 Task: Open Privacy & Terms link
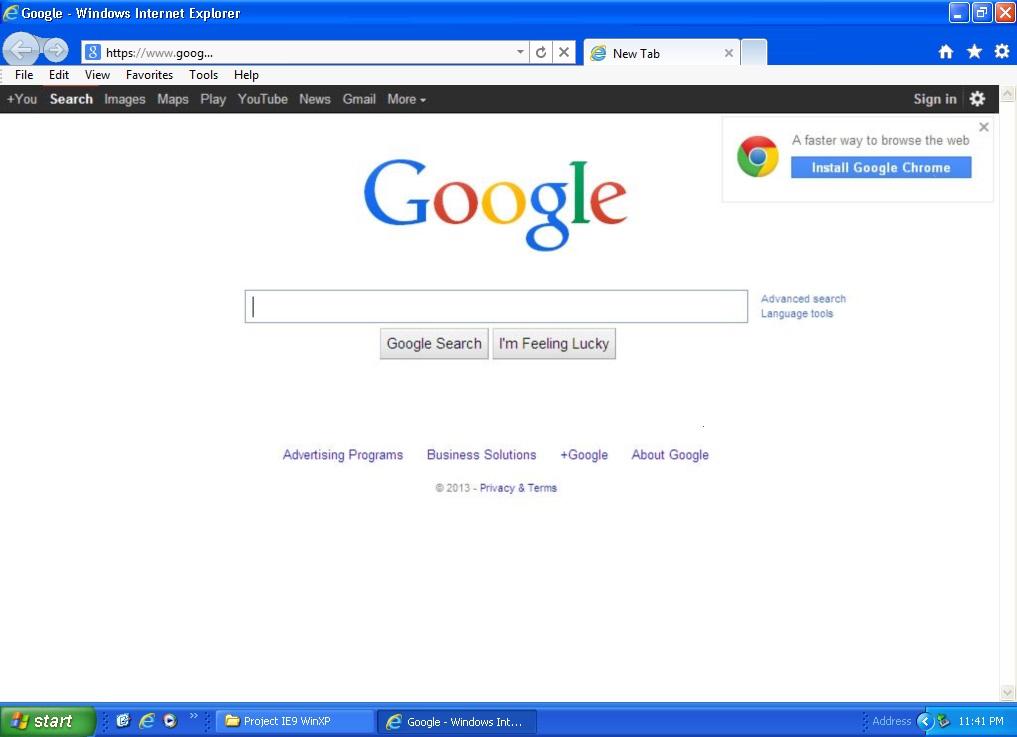click(518, 488)
